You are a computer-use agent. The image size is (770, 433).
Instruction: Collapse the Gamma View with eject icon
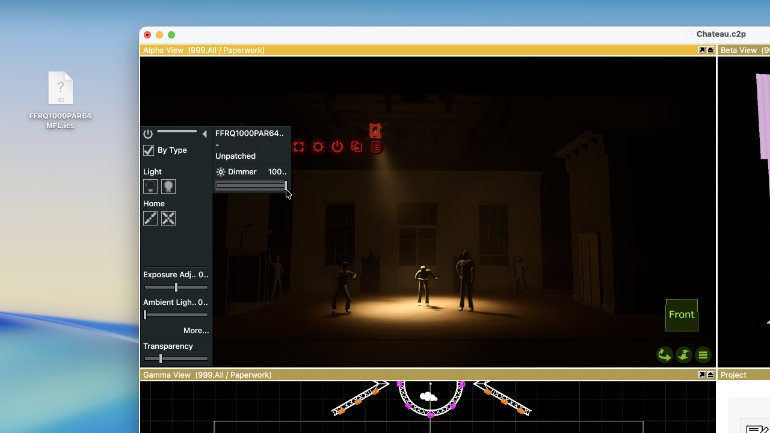[711, 375]
